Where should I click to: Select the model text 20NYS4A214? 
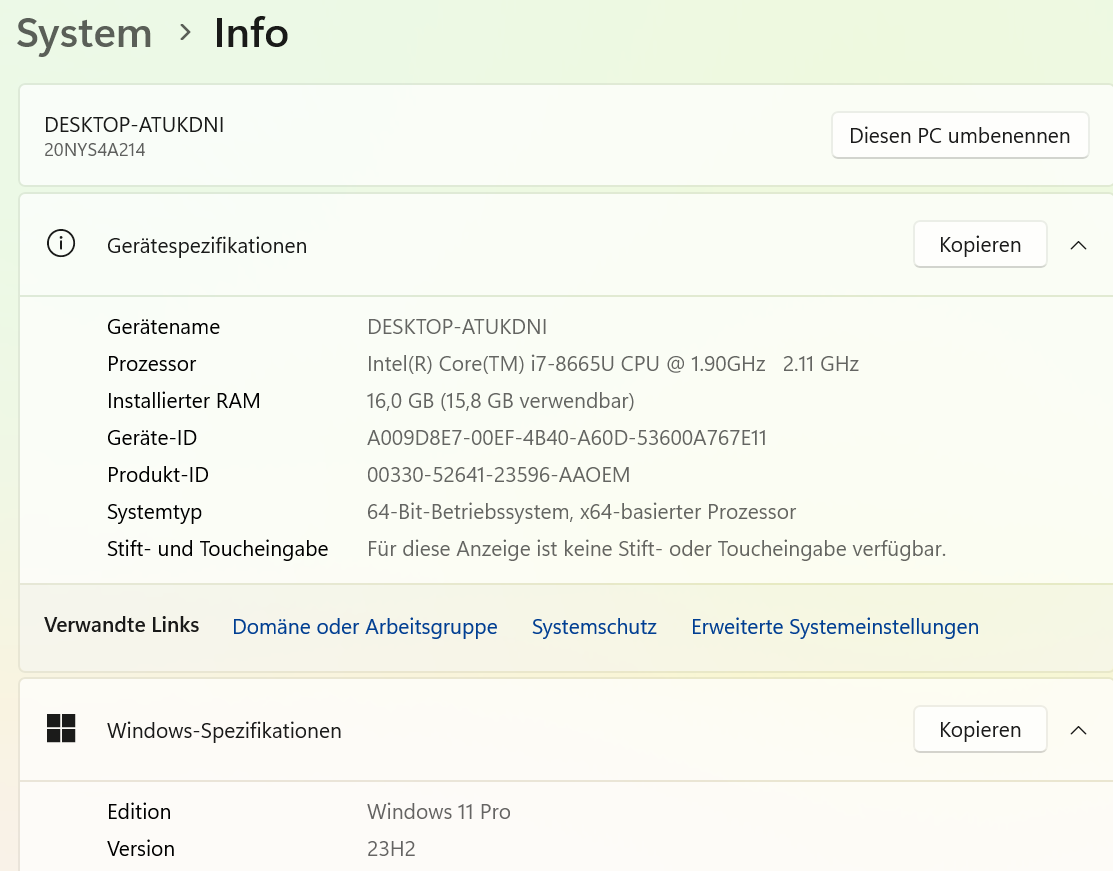tap(94, 150)
